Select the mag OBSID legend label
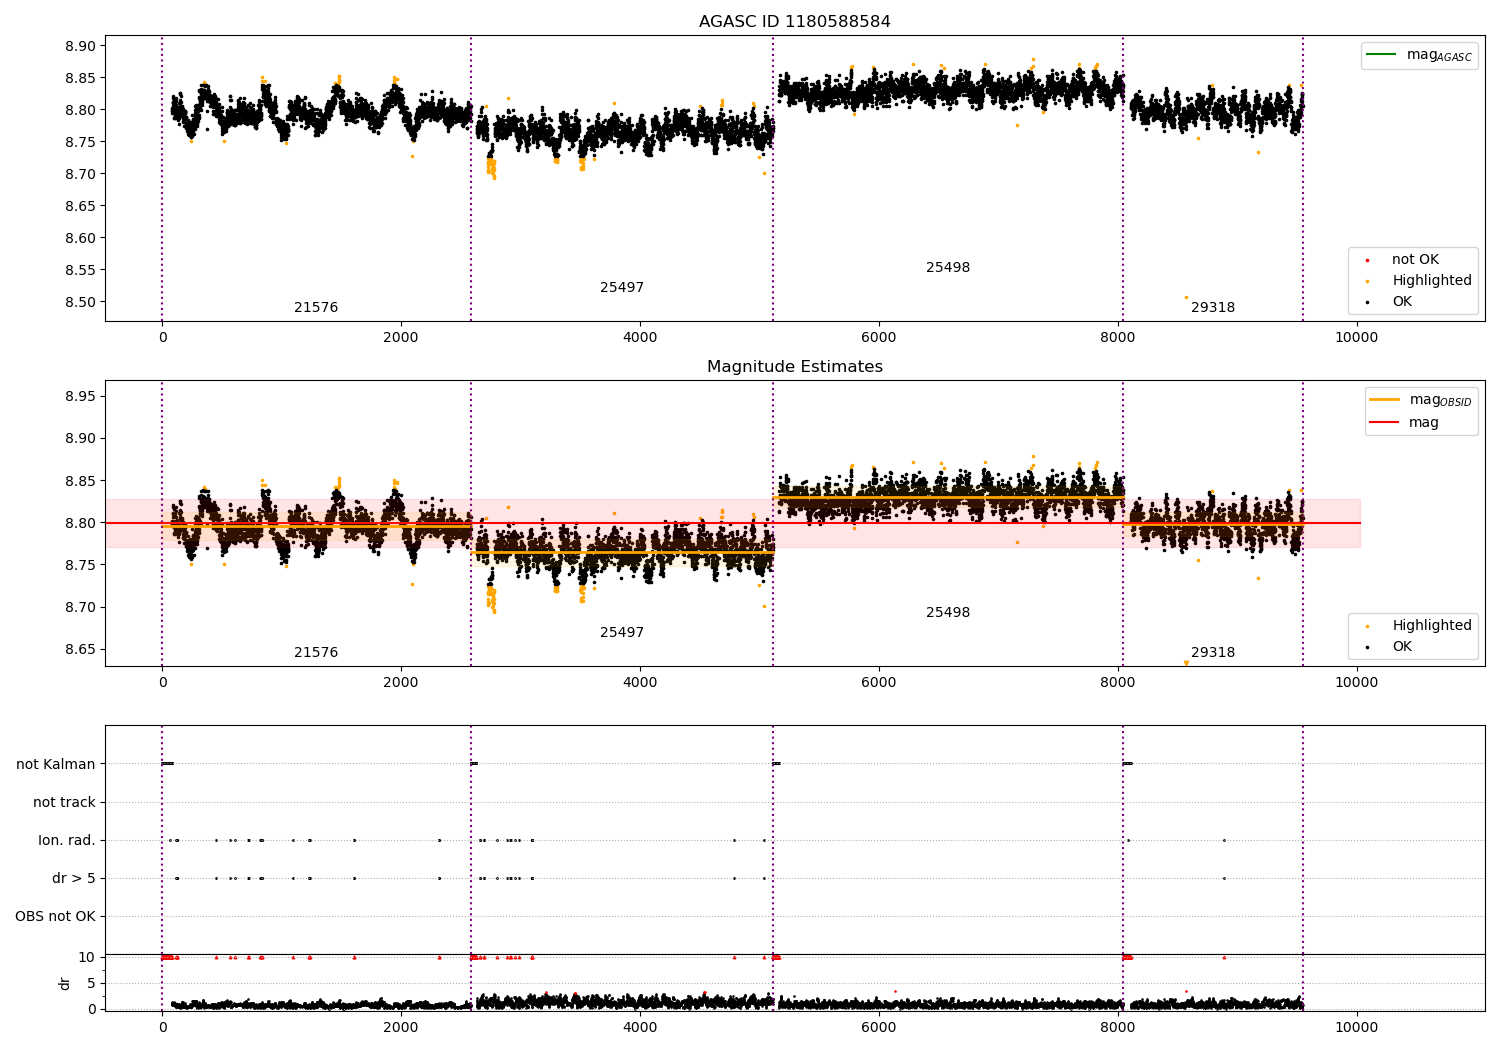Viewport: 1500px width, 1050px height. pos(1441,400)
